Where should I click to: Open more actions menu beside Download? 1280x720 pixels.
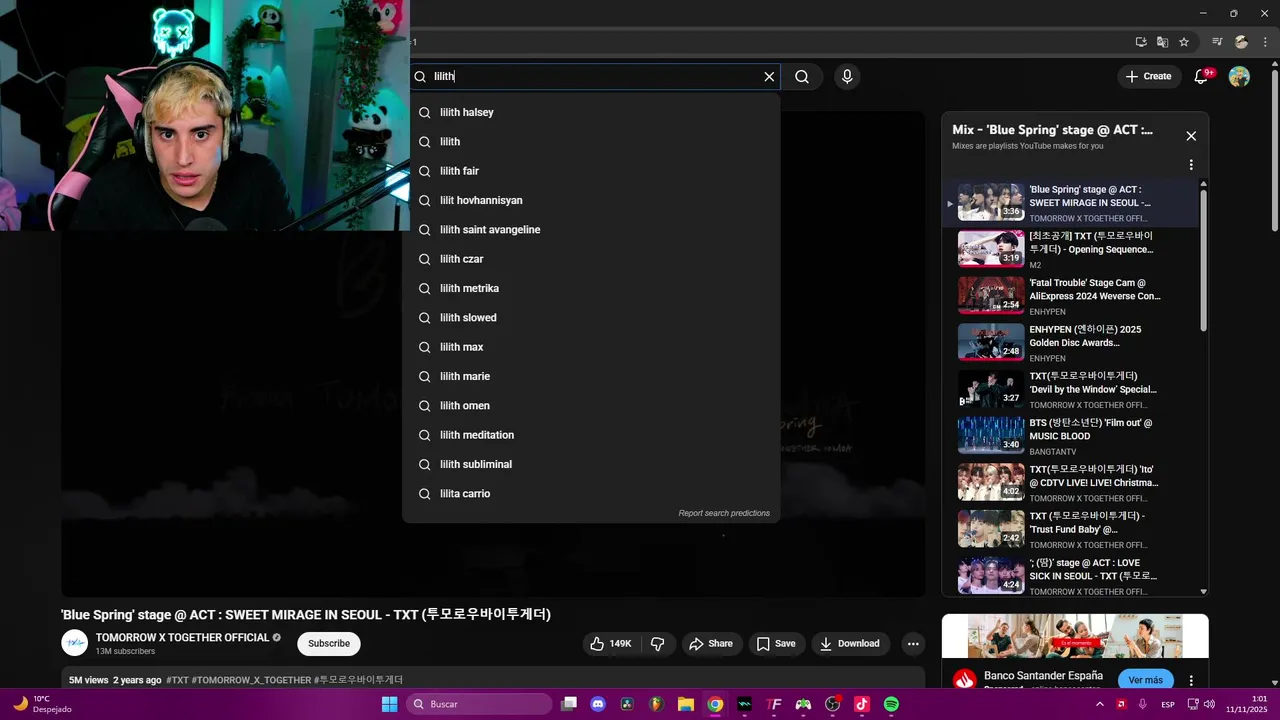click(913, 644)
